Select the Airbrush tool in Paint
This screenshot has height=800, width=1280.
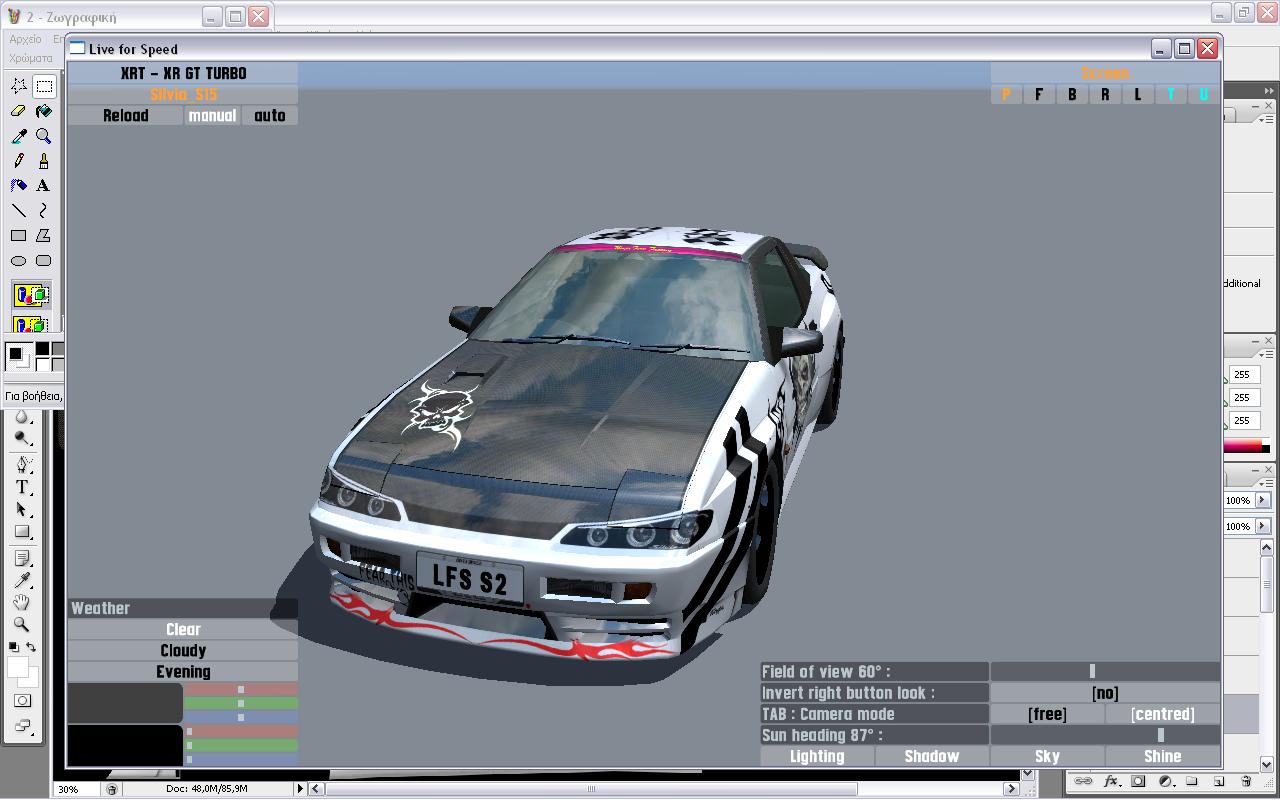19,186
